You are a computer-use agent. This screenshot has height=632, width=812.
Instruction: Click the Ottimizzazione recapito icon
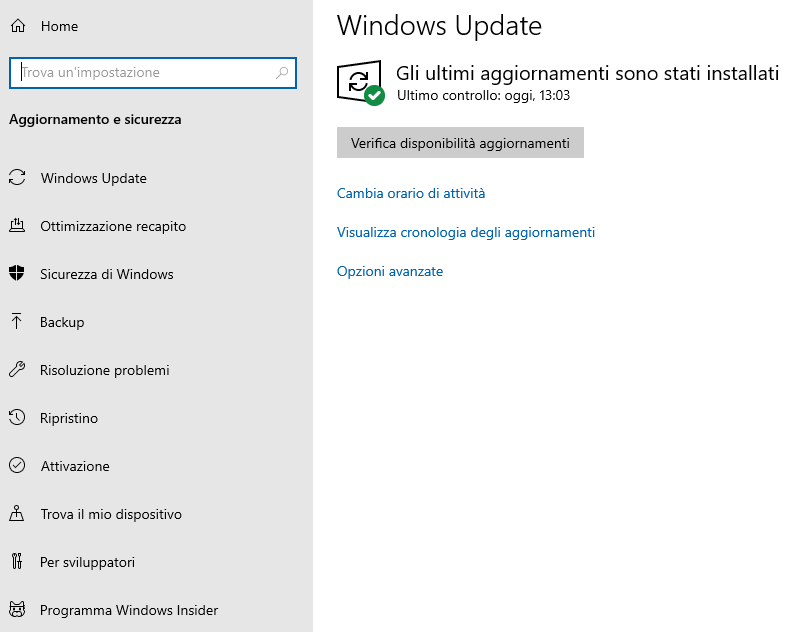coord(17,226)
